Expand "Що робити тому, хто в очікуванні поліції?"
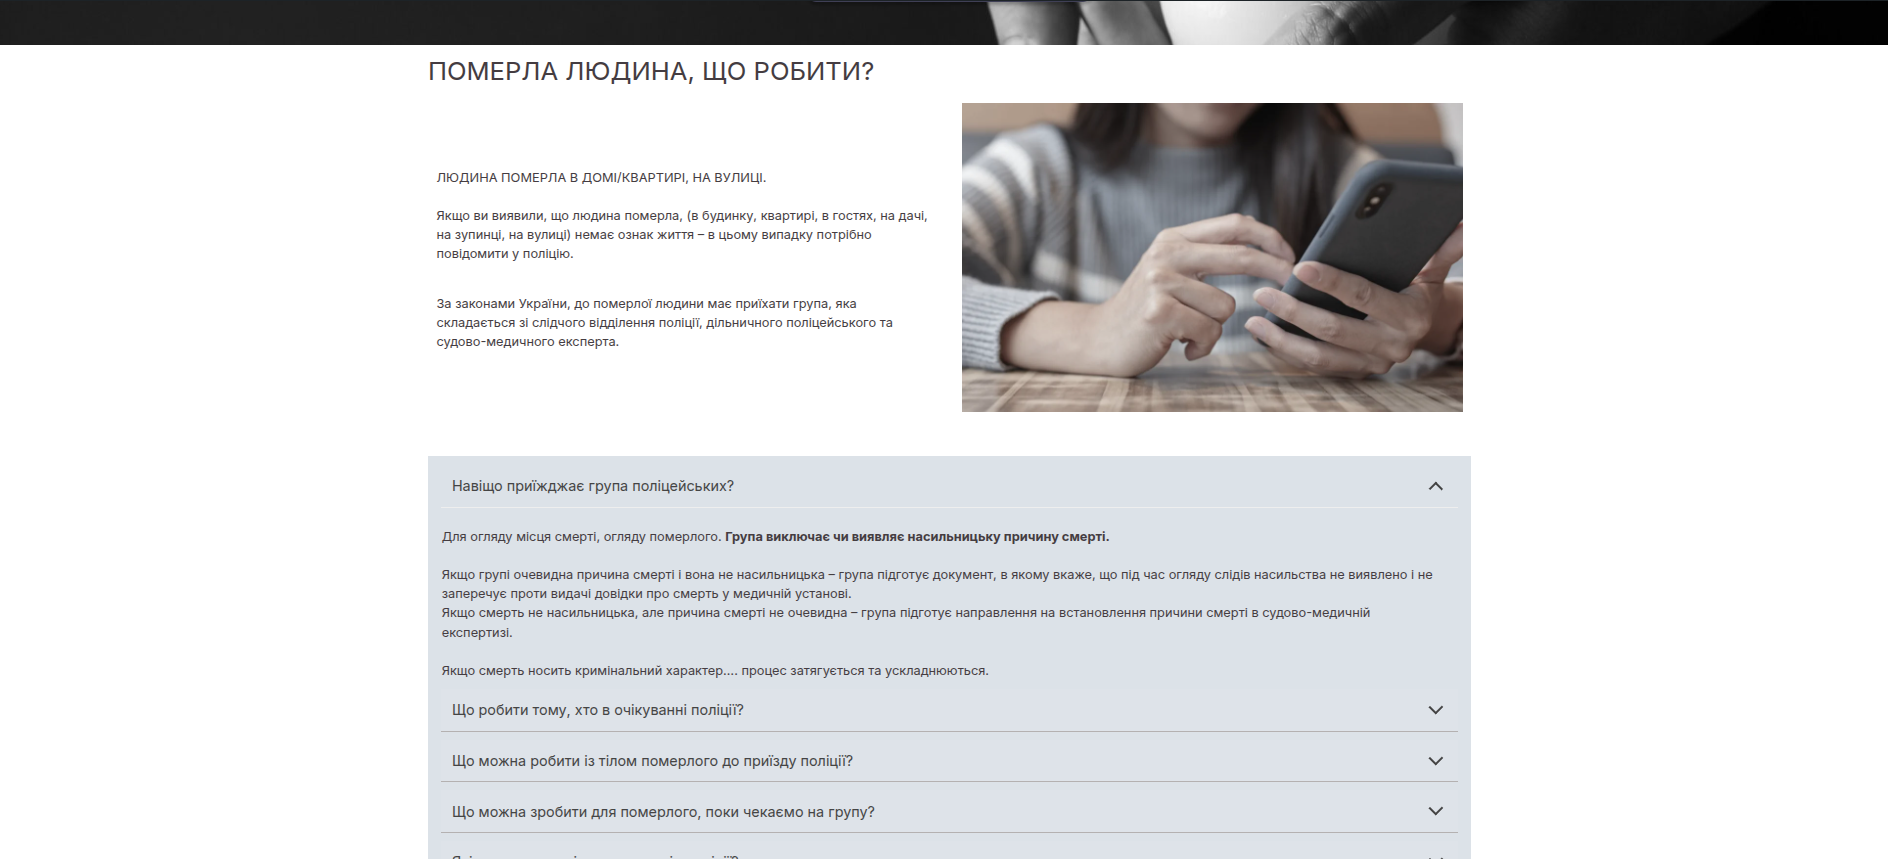Image resolution: width=1888 pixels, height=859 pixels. point(597,710)
